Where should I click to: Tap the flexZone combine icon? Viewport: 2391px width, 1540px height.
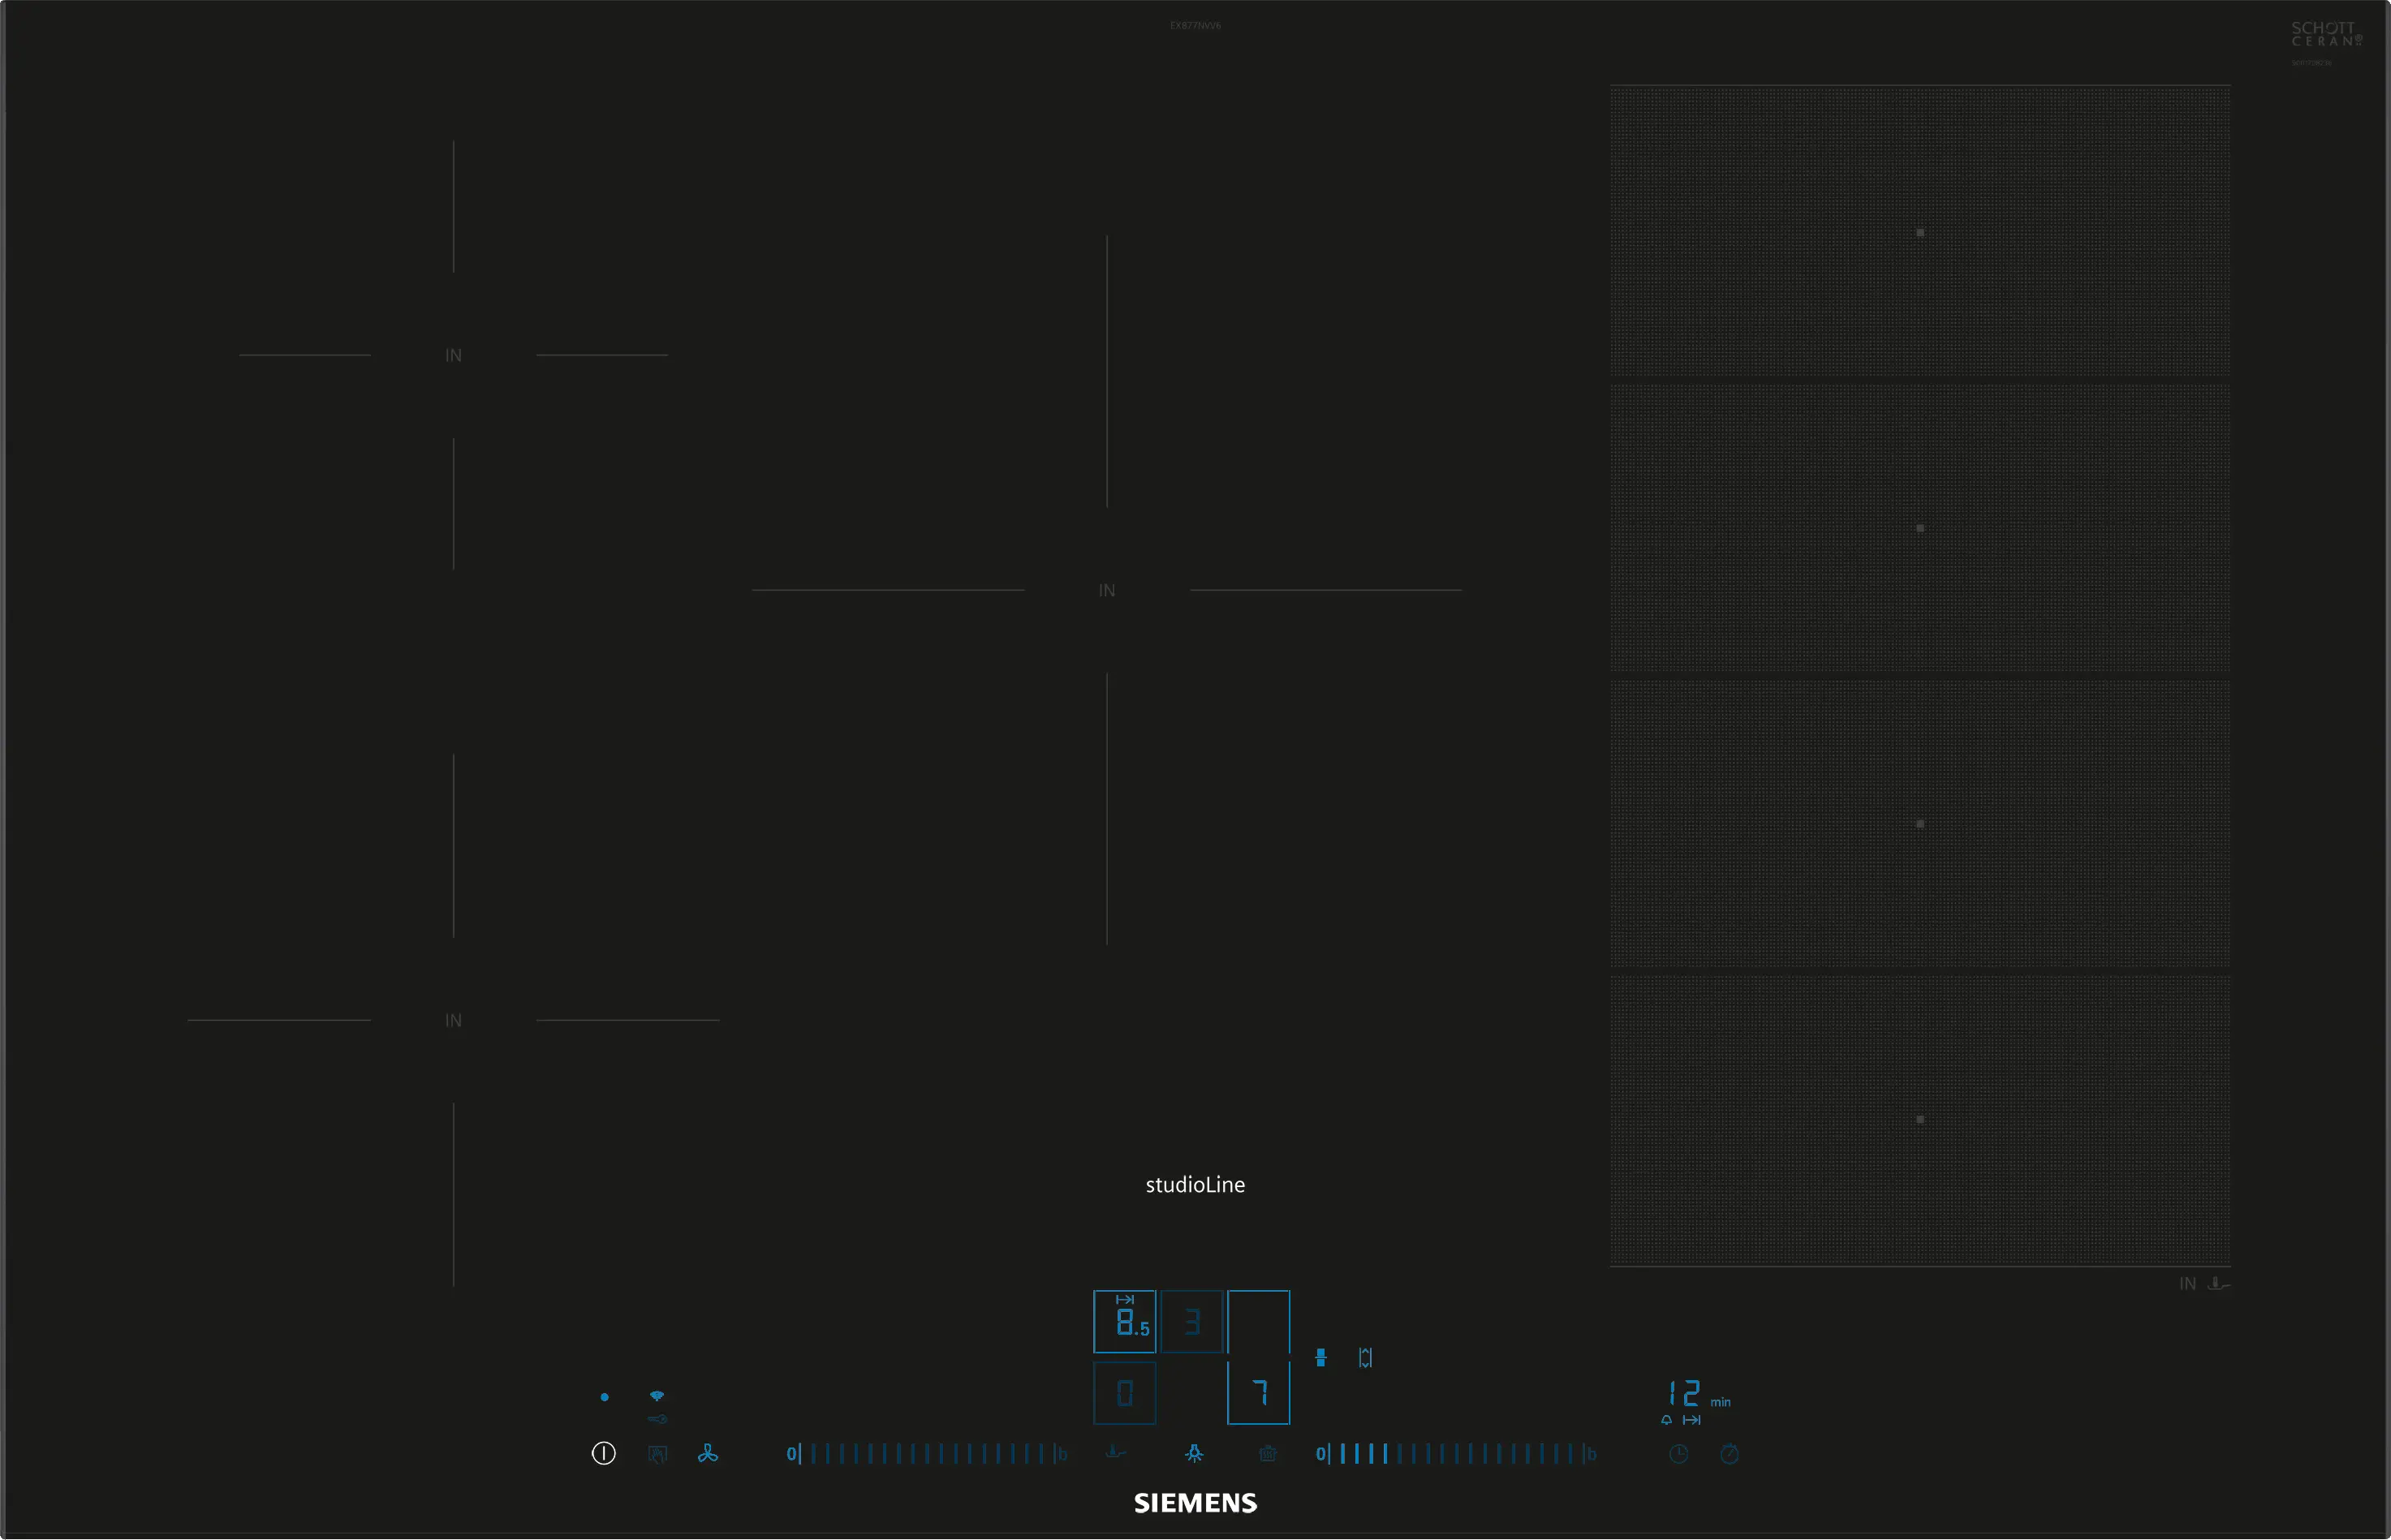[x=1321, y=1358]
